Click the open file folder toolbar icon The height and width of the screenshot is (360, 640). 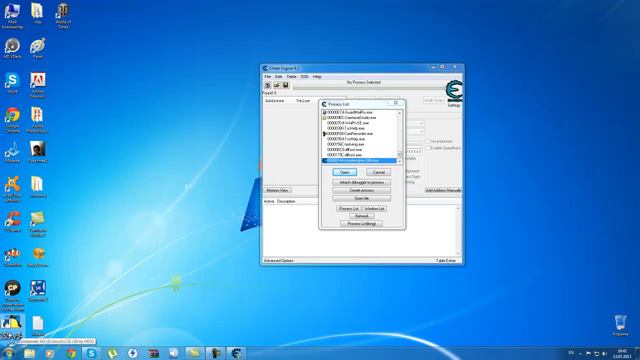click(x=277, y=85)
